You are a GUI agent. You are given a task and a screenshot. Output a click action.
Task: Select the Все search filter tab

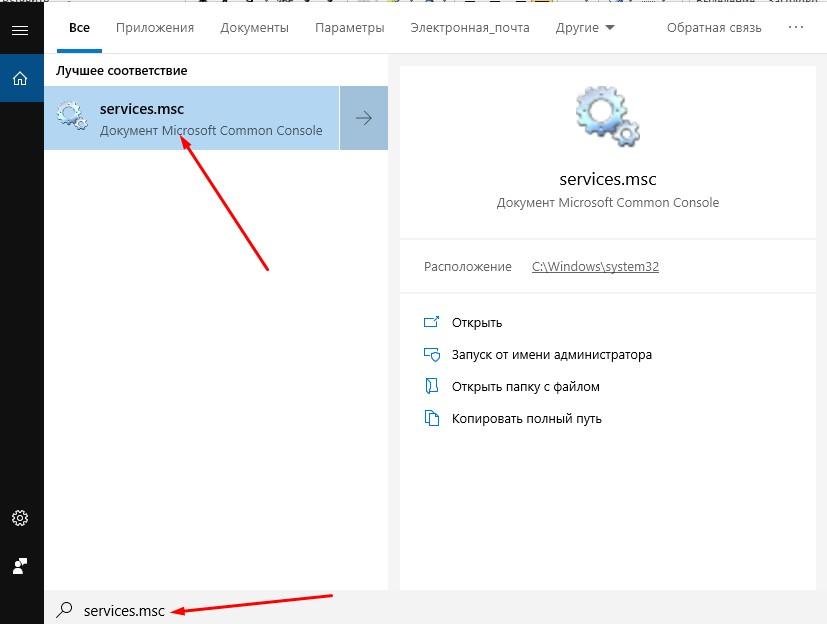click(x=79, y=27)
